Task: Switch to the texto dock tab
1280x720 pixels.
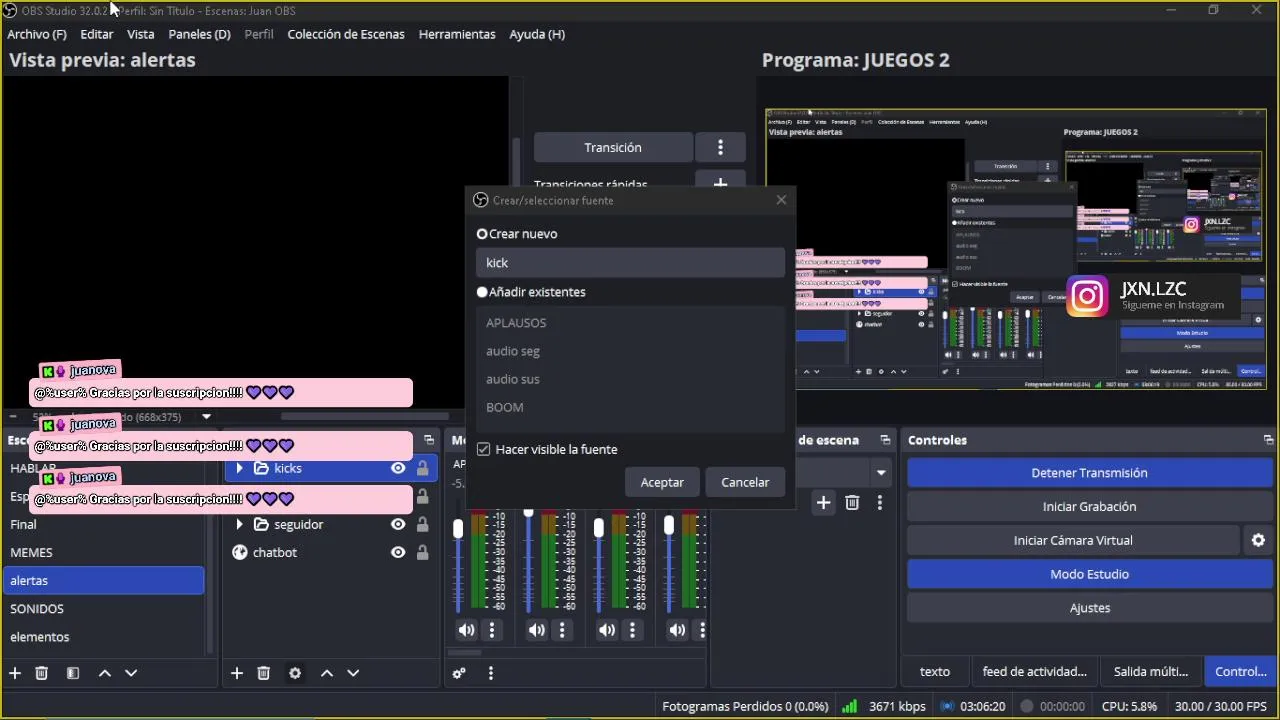Action: click(x=935, y=672)
